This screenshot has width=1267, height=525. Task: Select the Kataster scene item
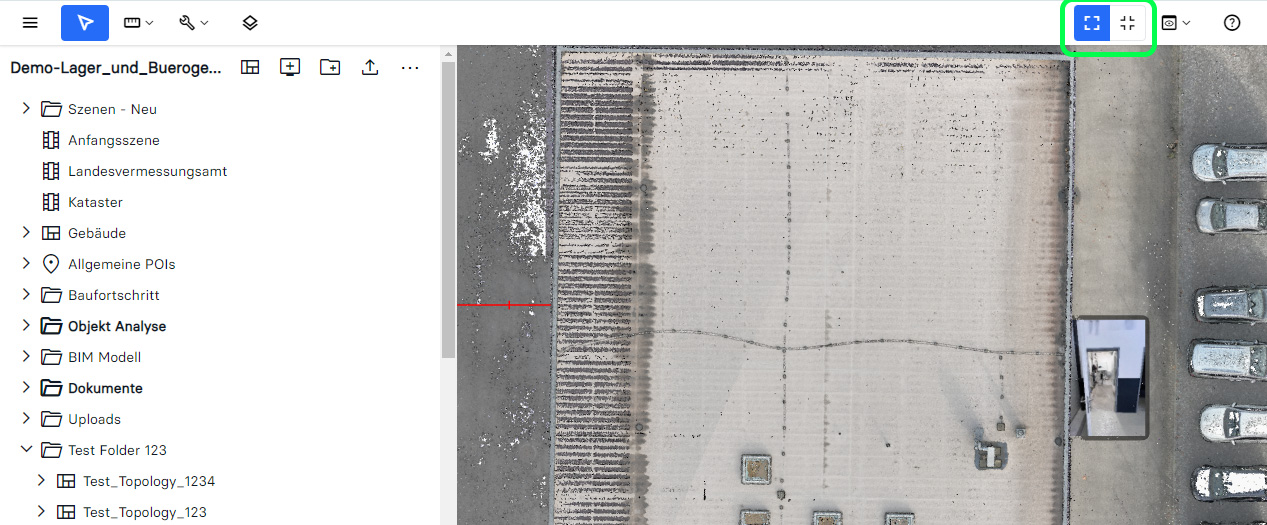pyautogui.click(x=95, y=202)
